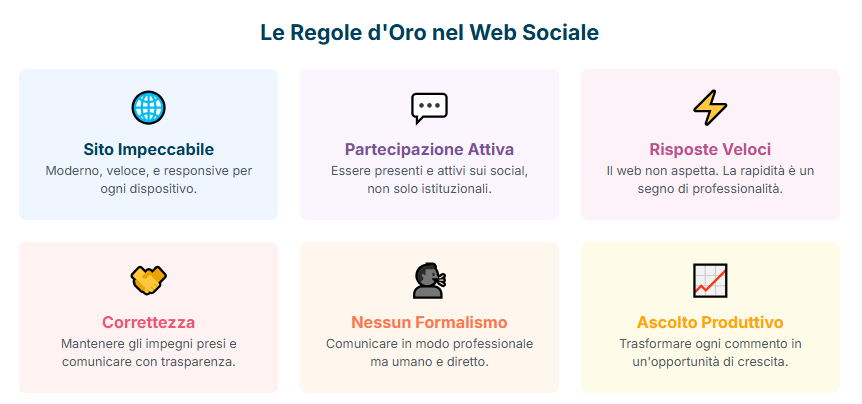Click description text about responsive modern site

(x=149, y=179)
